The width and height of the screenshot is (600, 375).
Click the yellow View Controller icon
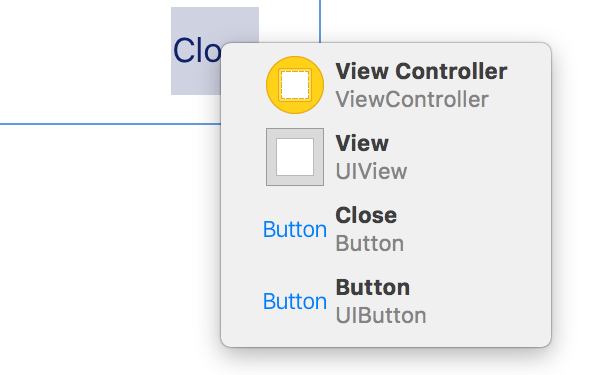coord(295,85)
